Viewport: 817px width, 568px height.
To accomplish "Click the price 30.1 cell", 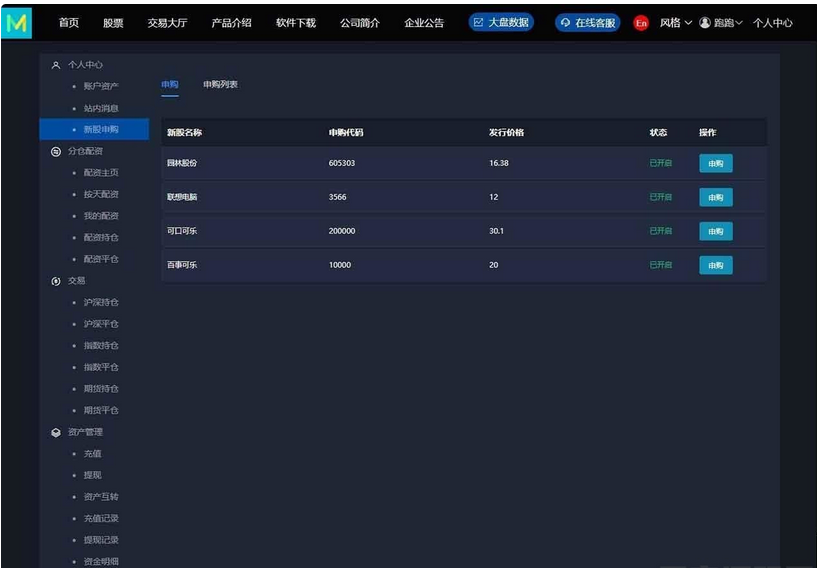I will (x=497, y=231).
